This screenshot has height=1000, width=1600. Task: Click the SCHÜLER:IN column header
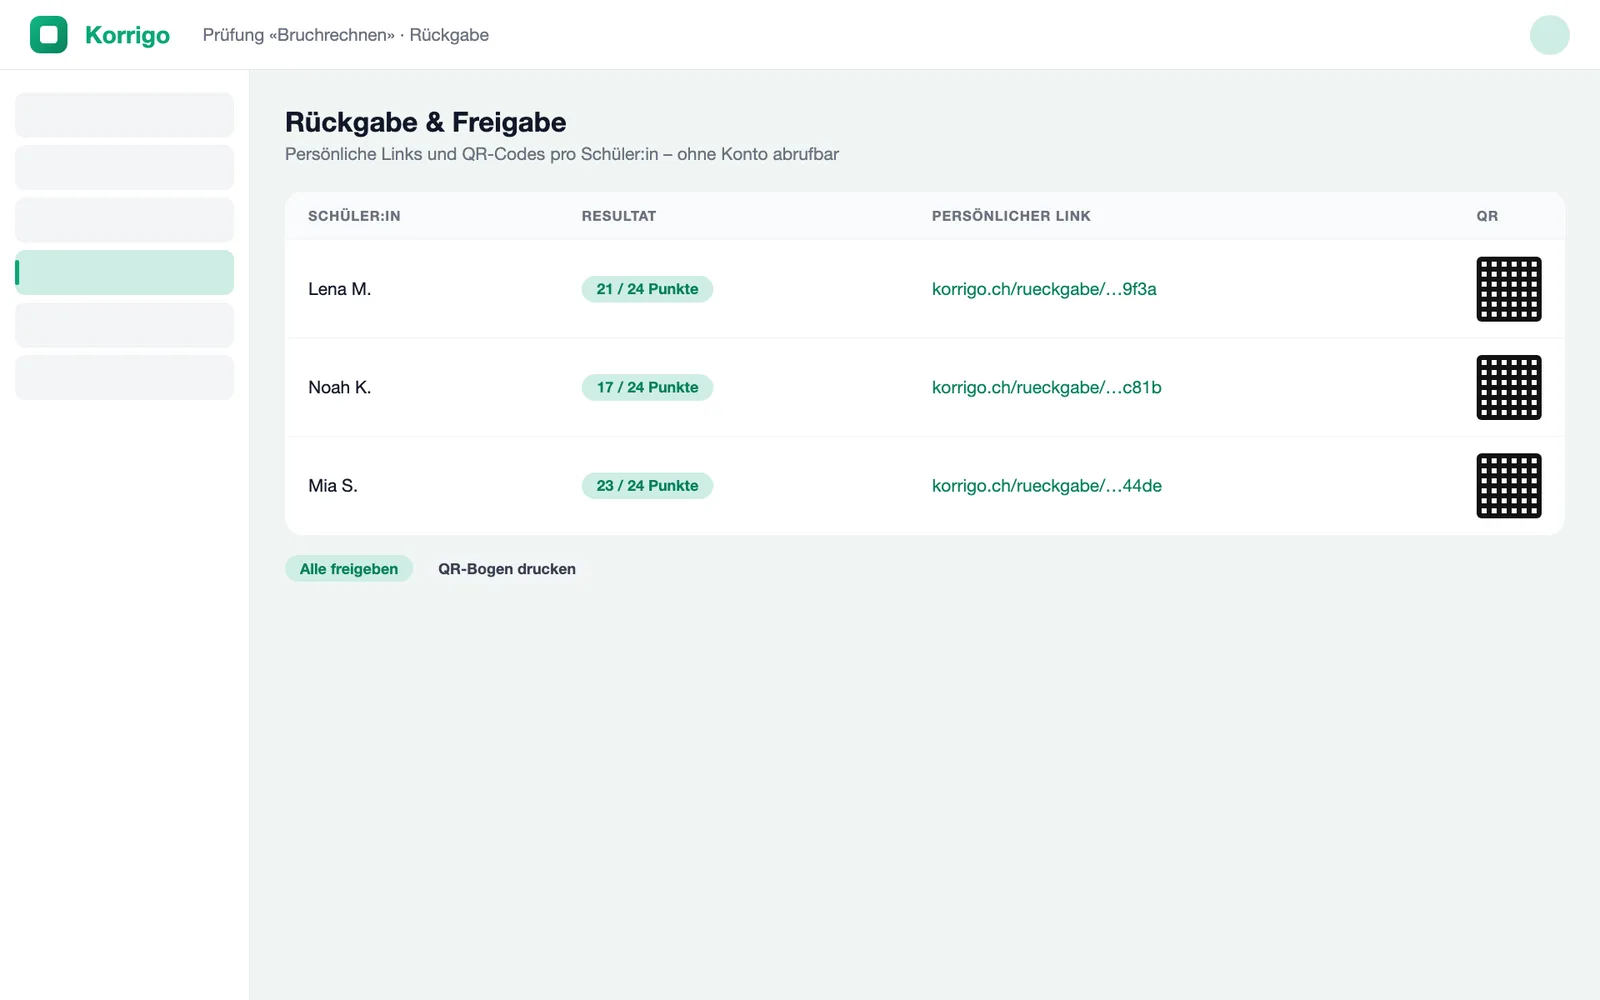click(354, 216)
